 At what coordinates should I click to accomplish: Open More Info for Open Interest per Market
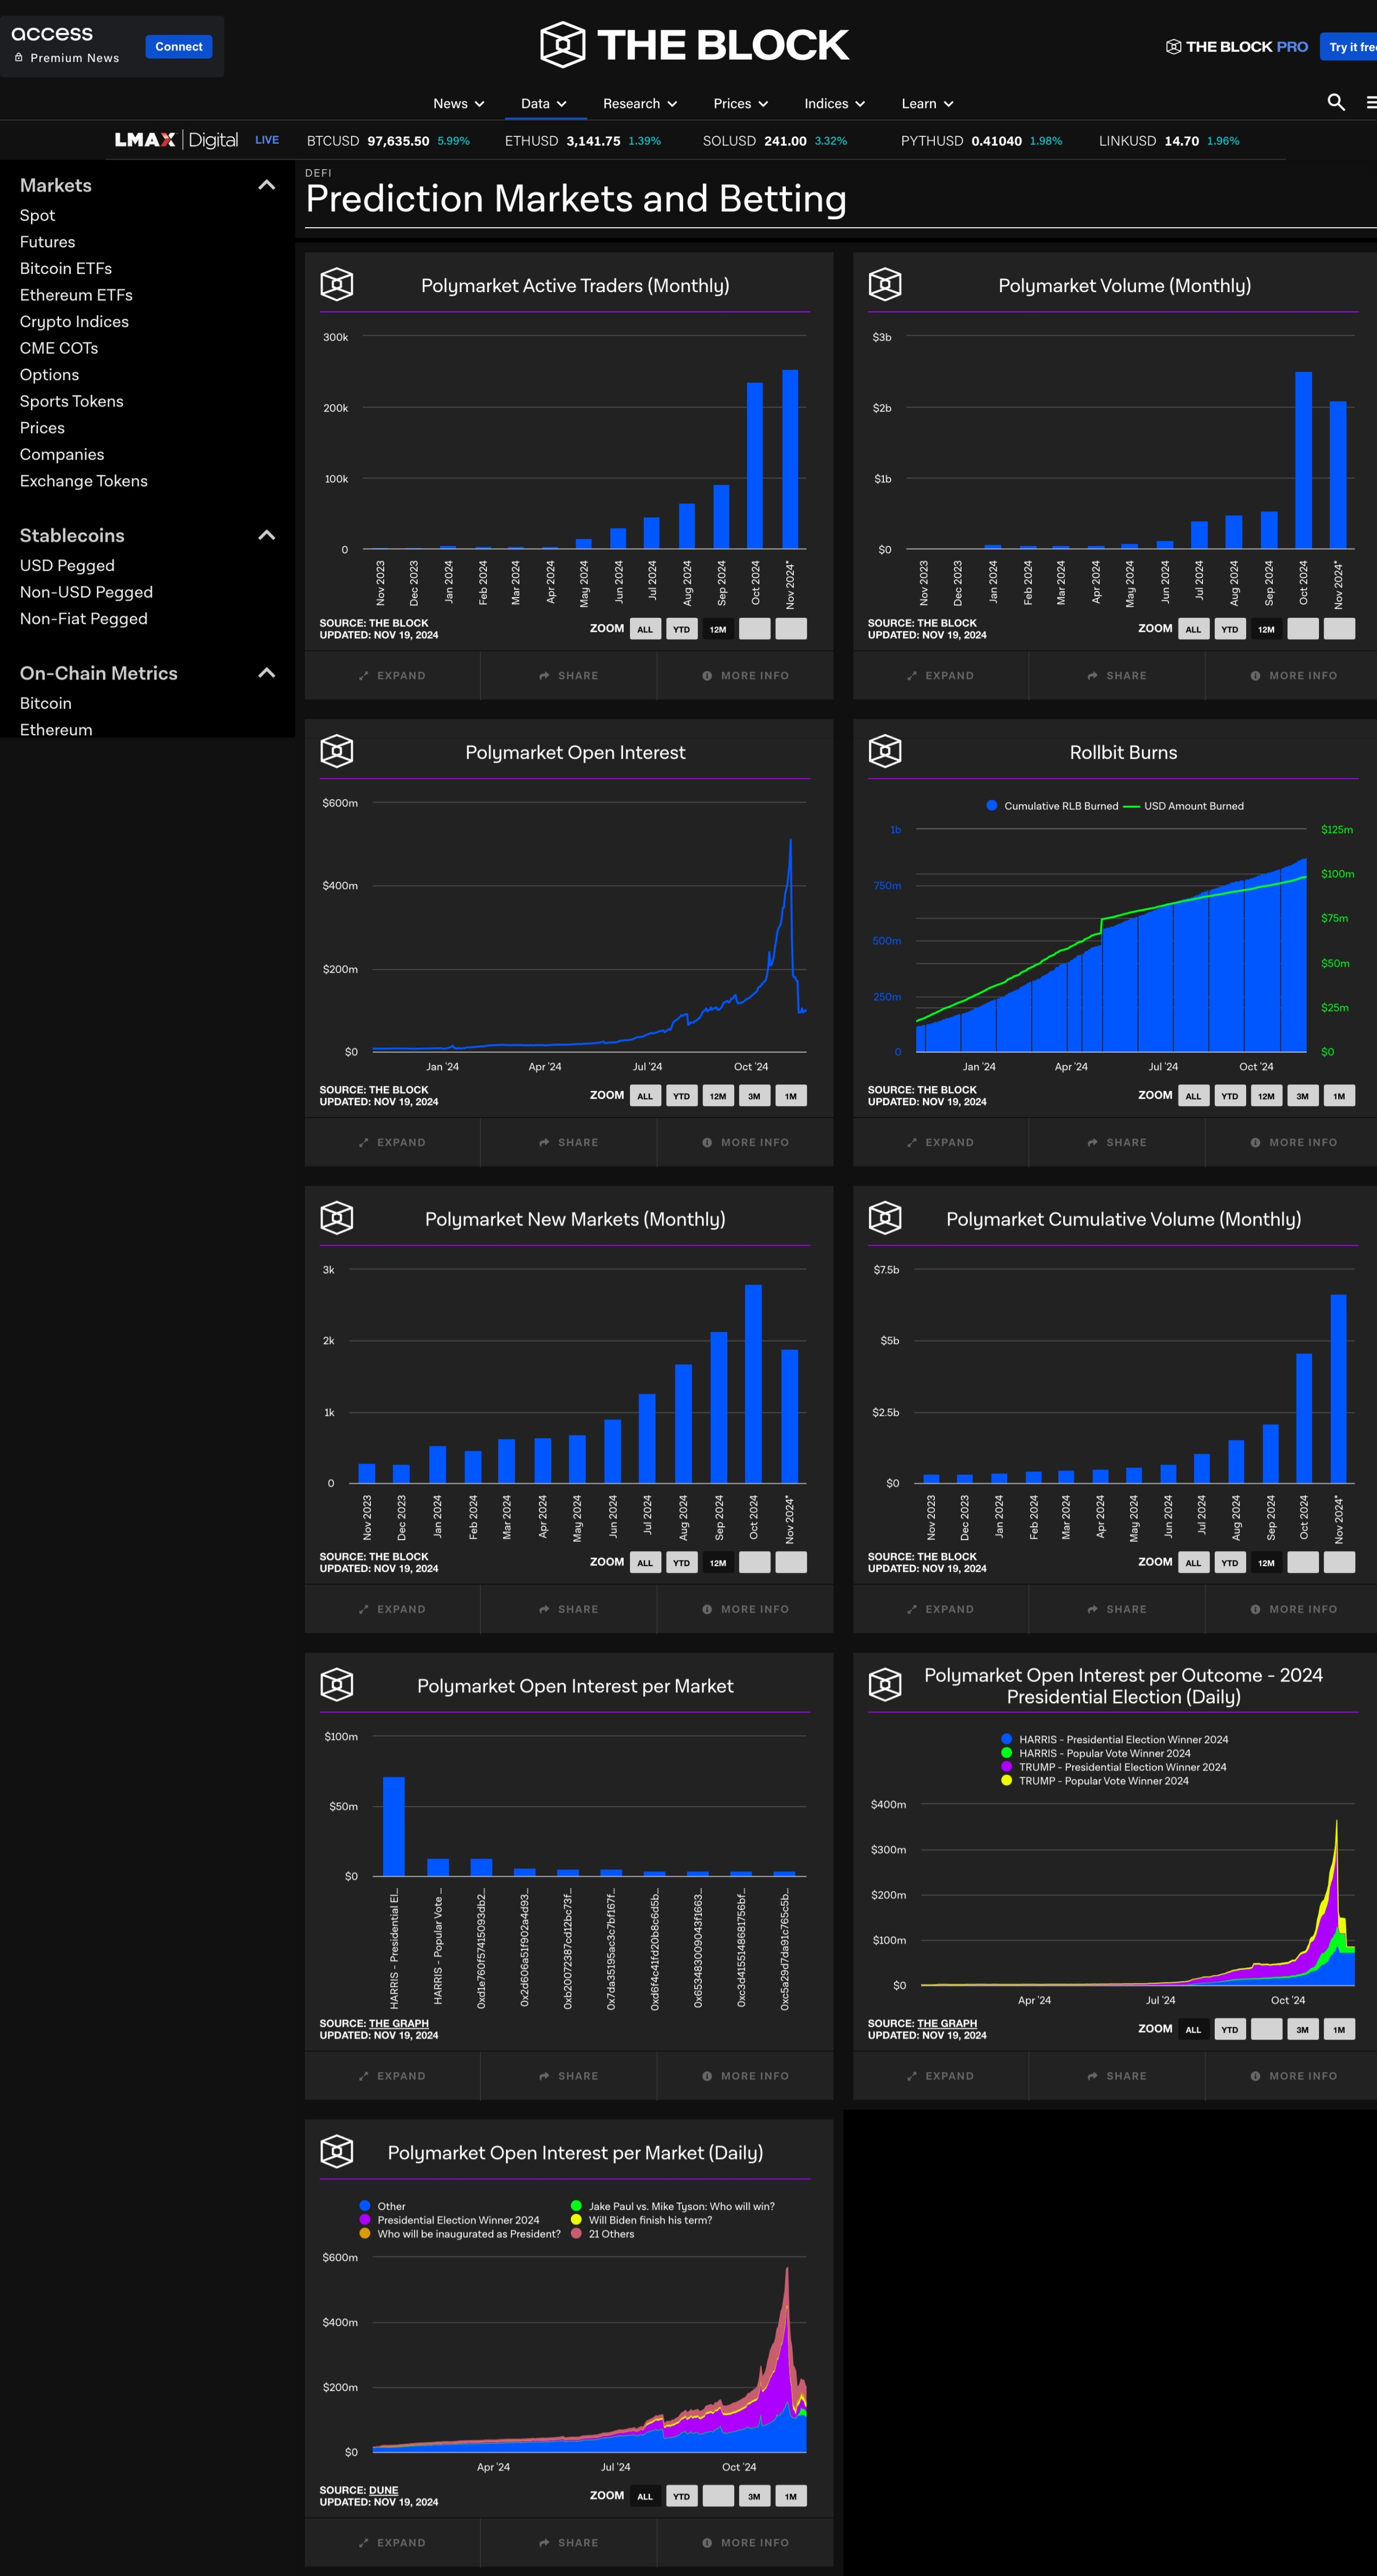point(745,2076)
